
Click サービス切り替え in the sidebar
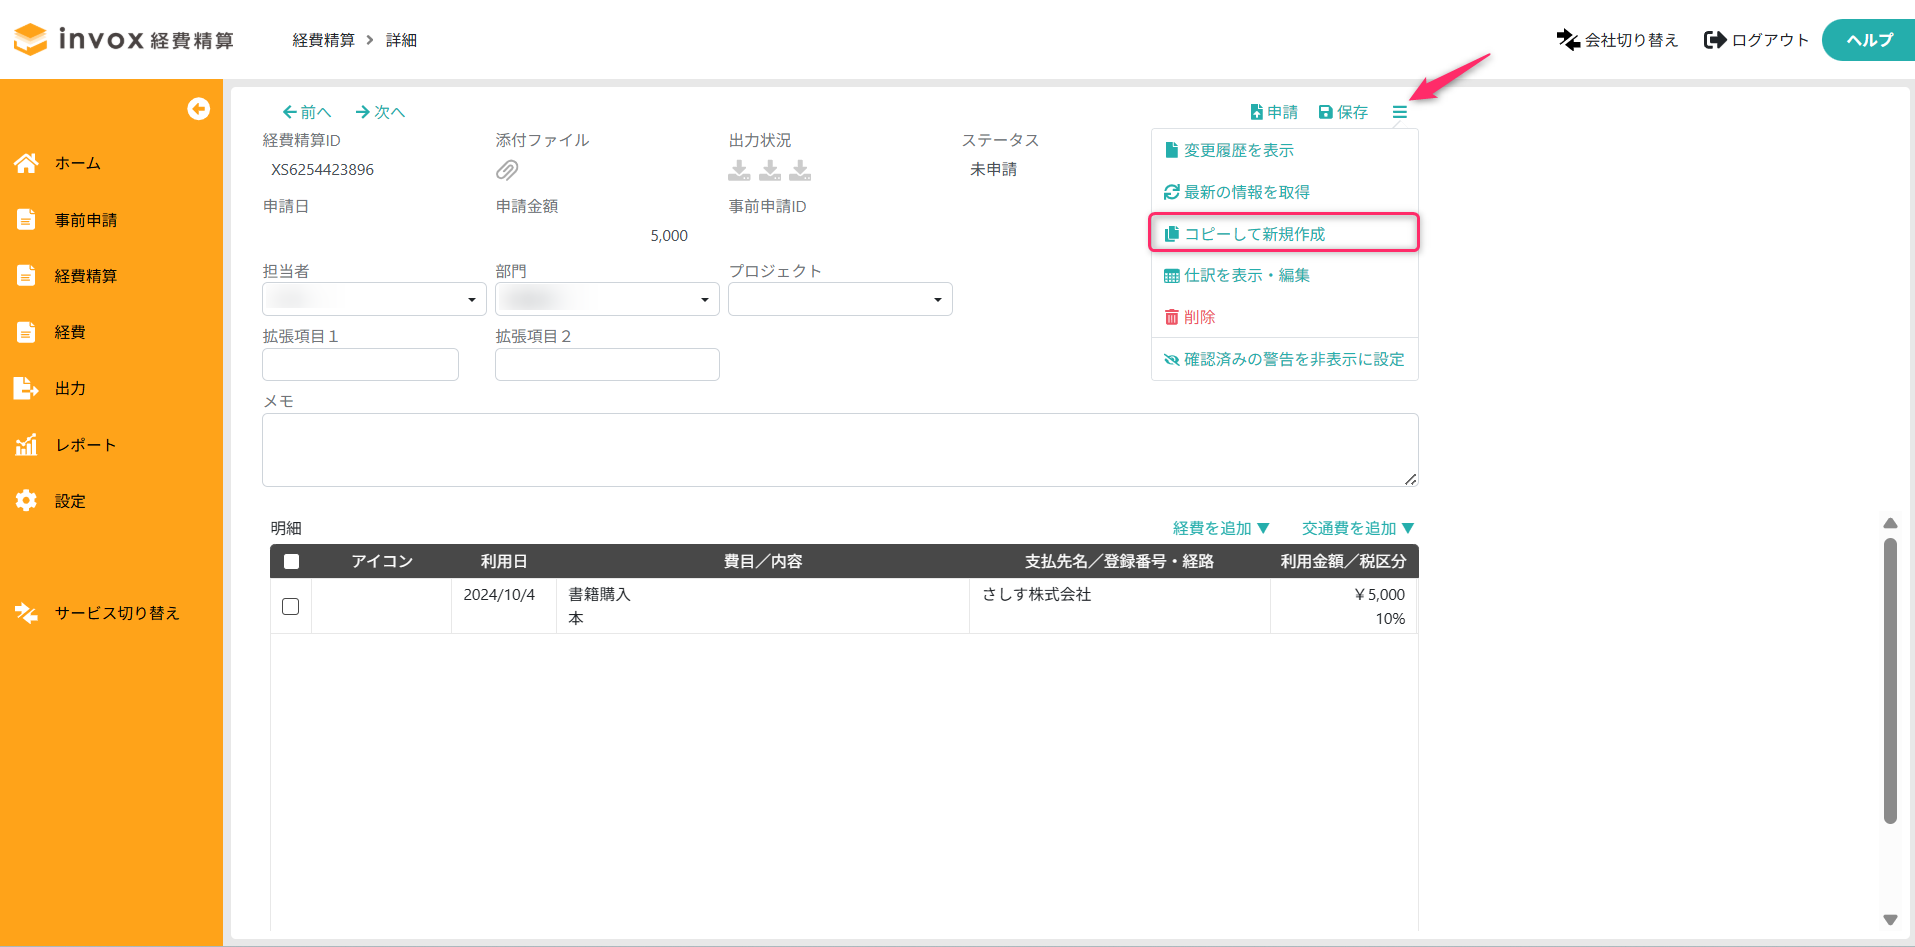[116, 613]
